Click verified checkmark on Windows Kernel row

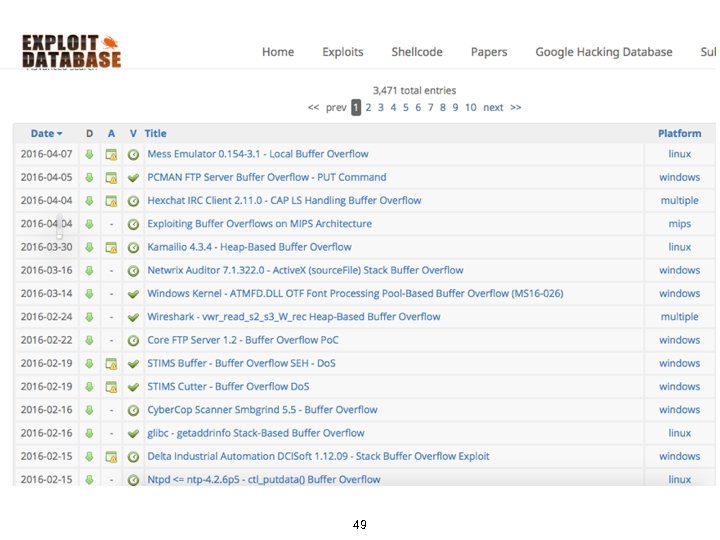[x=133, y=294]
